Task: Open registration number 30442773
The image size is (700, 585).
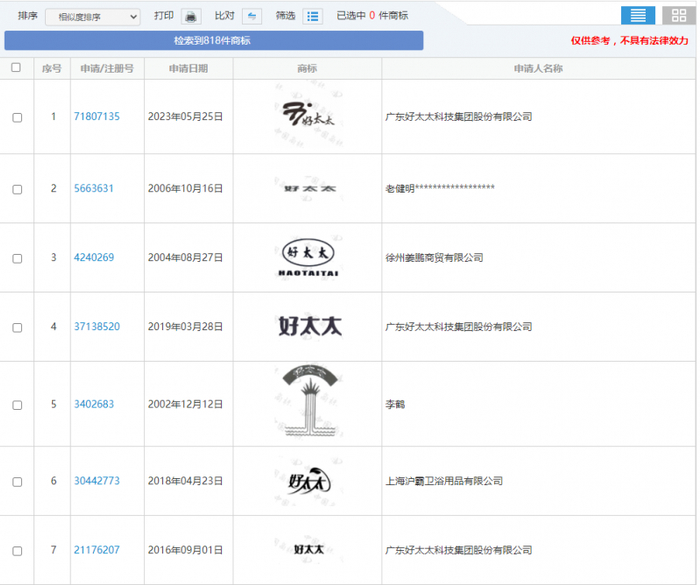Action: click(x=97, y=481)
